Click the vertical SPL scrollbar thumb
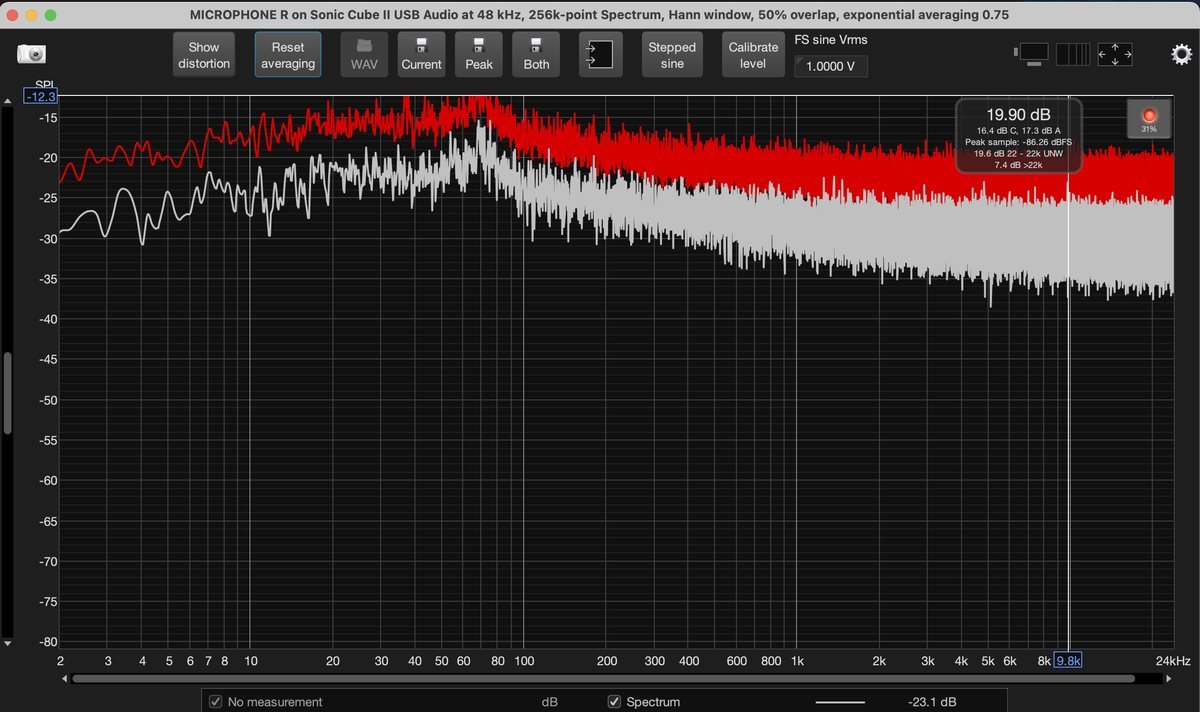Image resolution: width=1200 pixels, height=712 pixels. (8, 392)
